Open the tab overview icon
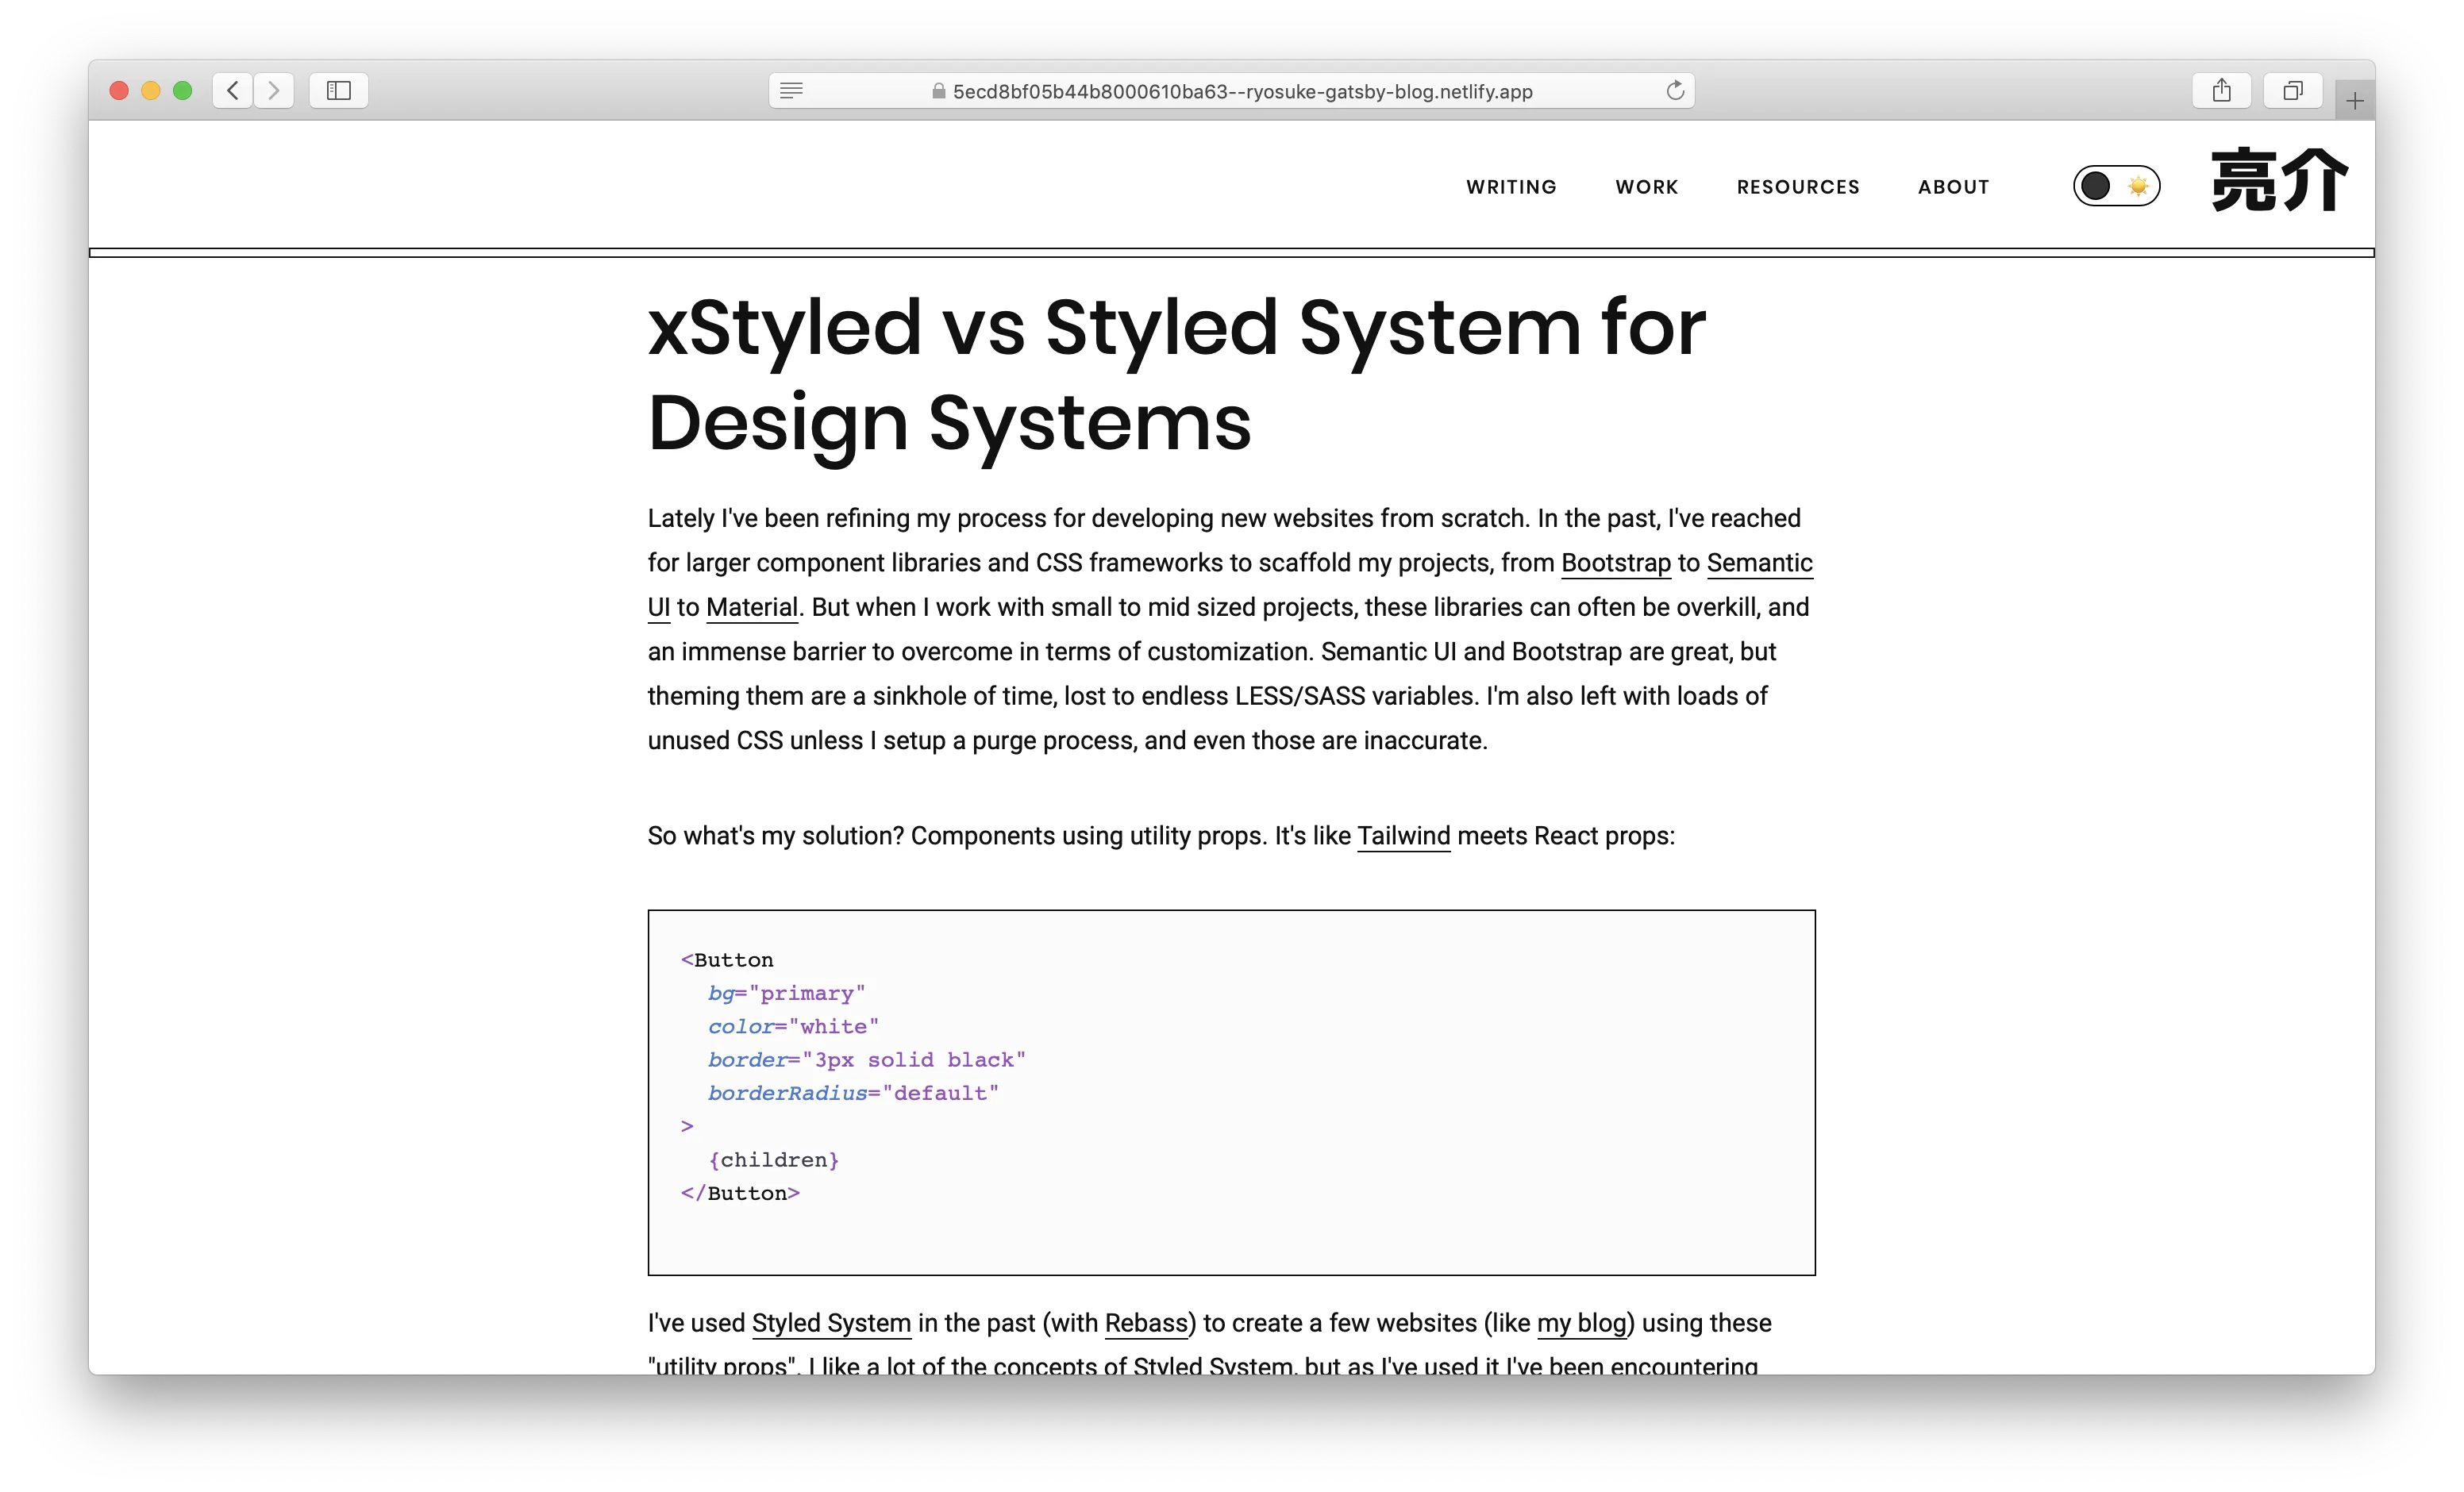The image size is (2464, 1492). coord(2293,90)
